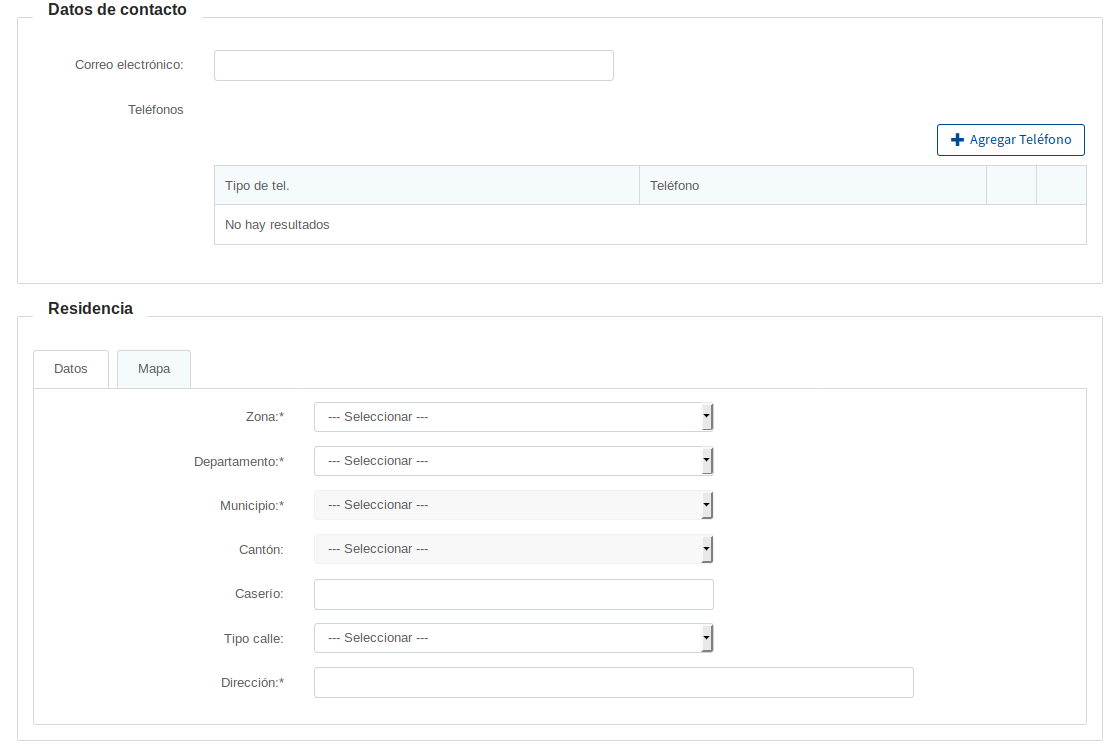Image resolution: width=1118 pixels, height=744 pixels.
Task: Click the Dirección field label
Action: point(252,683)
